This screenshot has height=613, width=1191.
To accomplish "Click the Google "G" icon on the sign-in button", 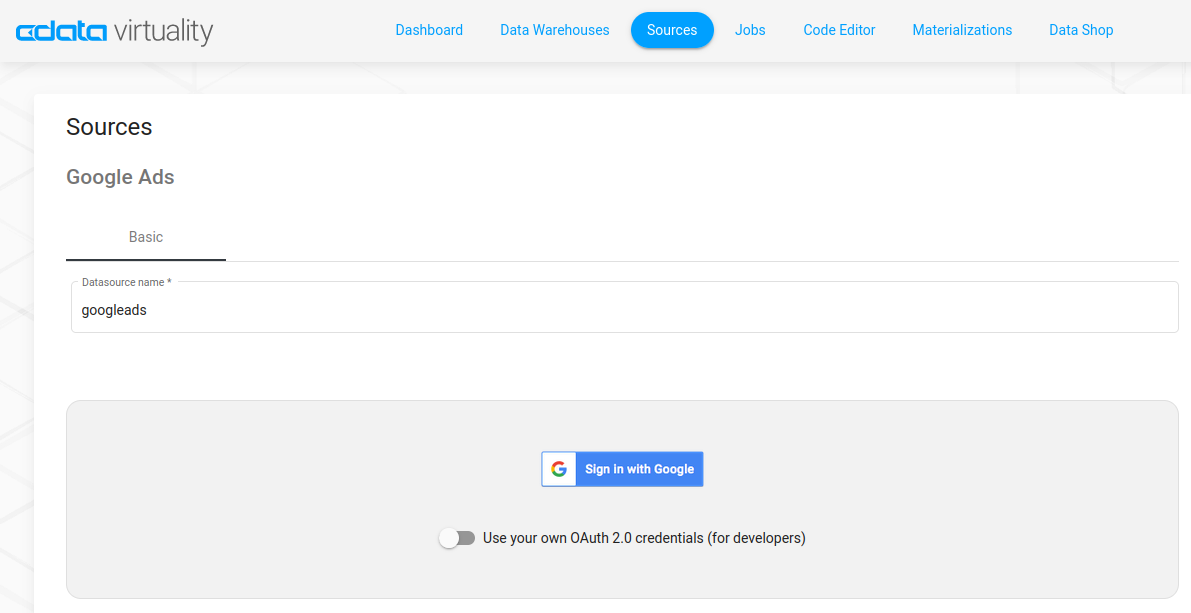I will click(558, 469).
